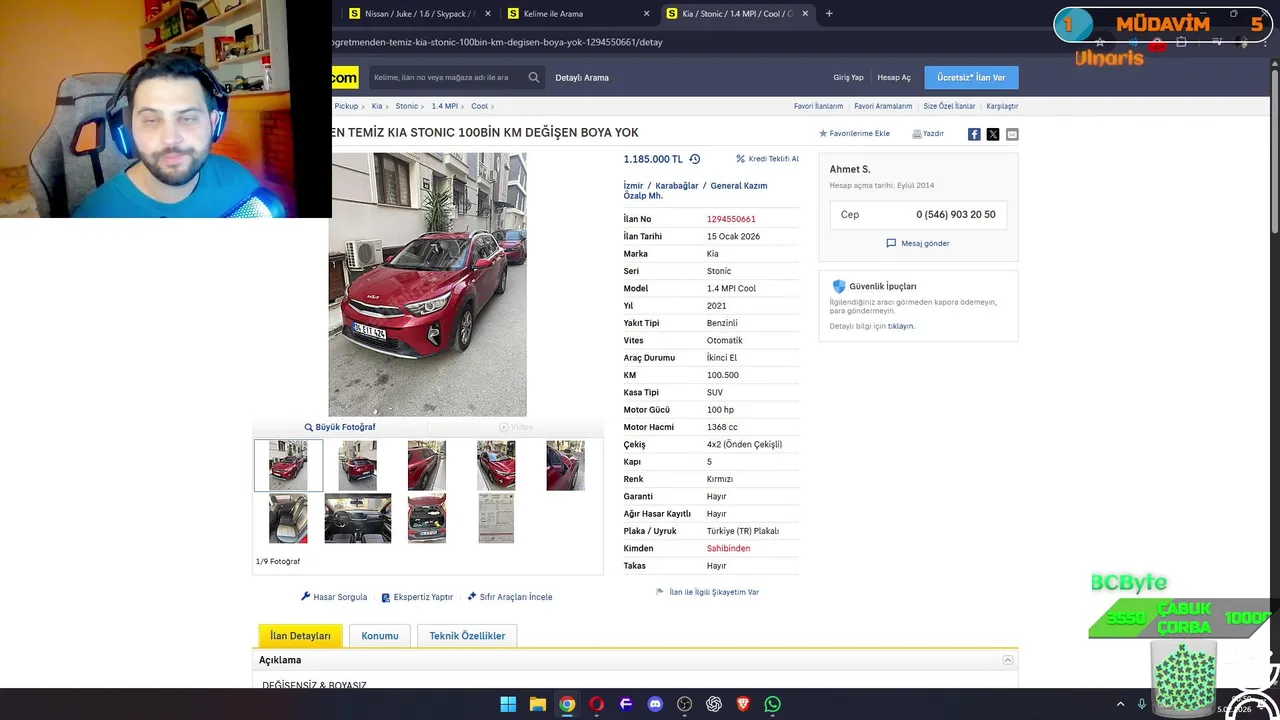The height and width of the screenshot is (720, 1280).
Task: Open Size Özel İlanlar link
Action: [x=949, y=106]
